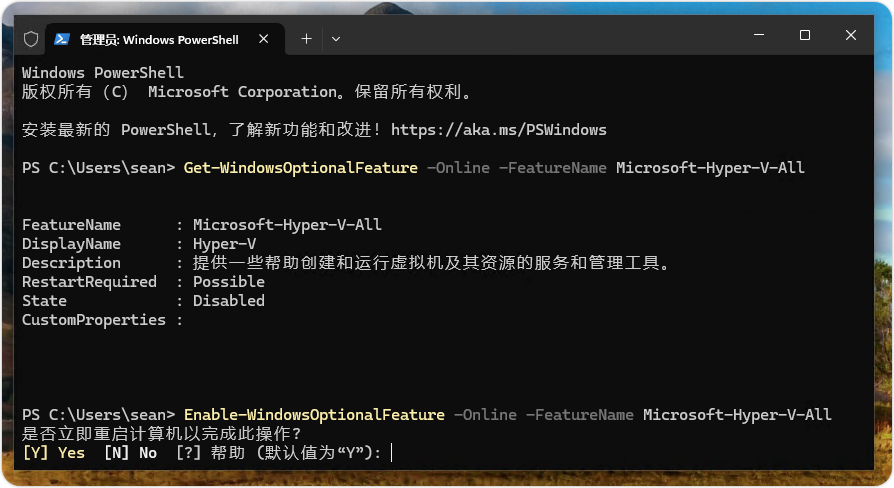
Task: Open the https://aka.ms/PSWindows link
Action: 498,130
